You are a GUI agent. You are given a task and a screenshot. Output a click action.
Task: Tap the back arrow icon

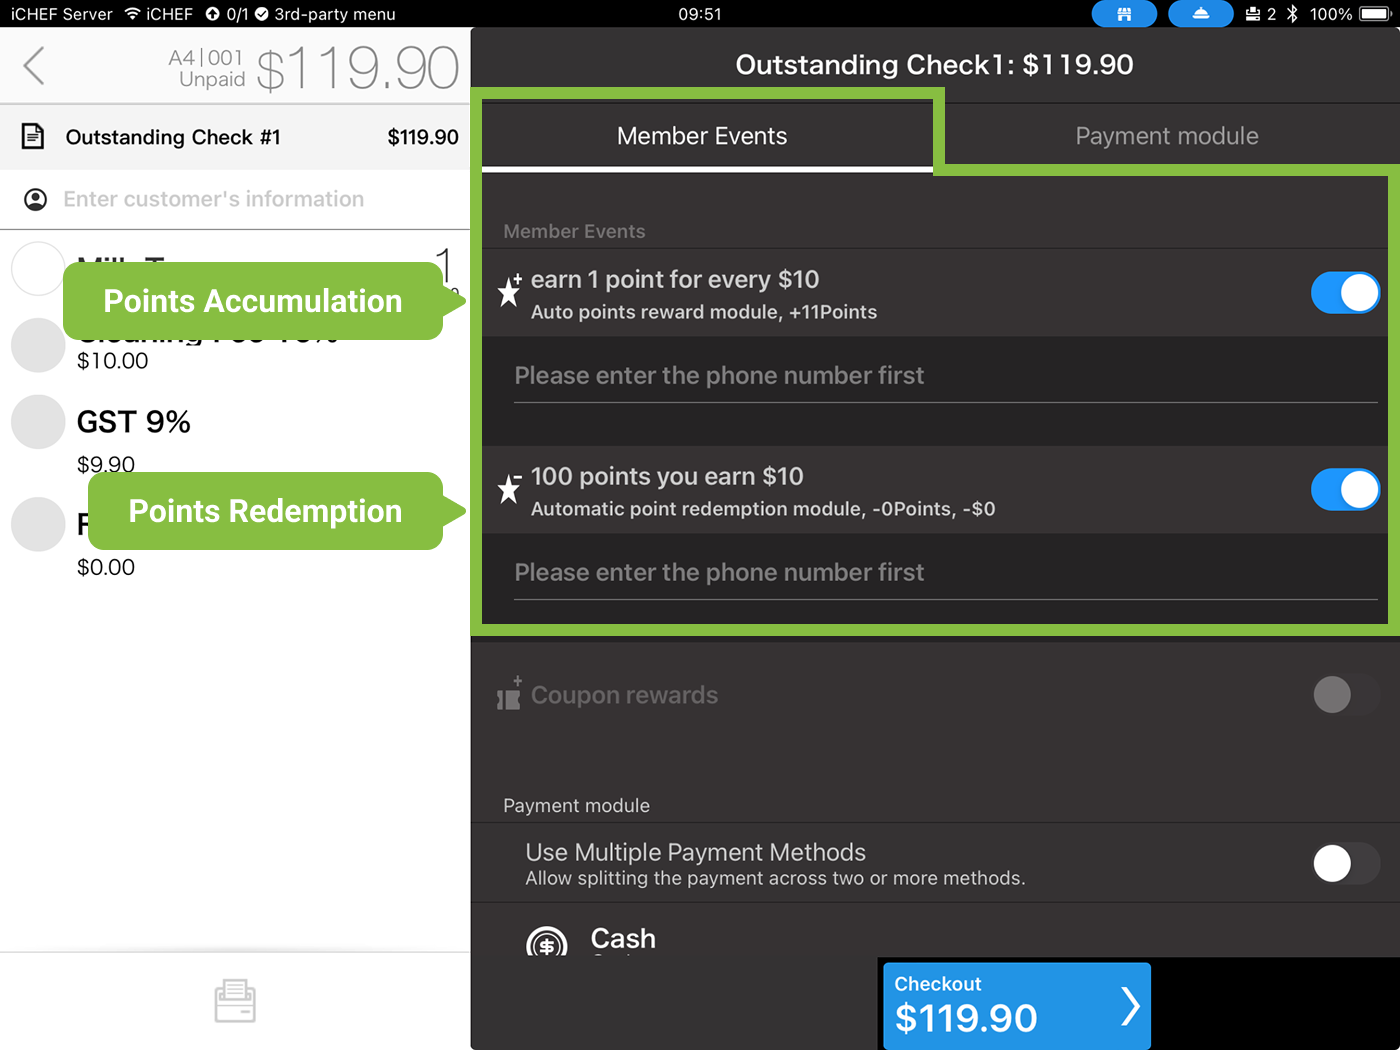coord(34,66)
